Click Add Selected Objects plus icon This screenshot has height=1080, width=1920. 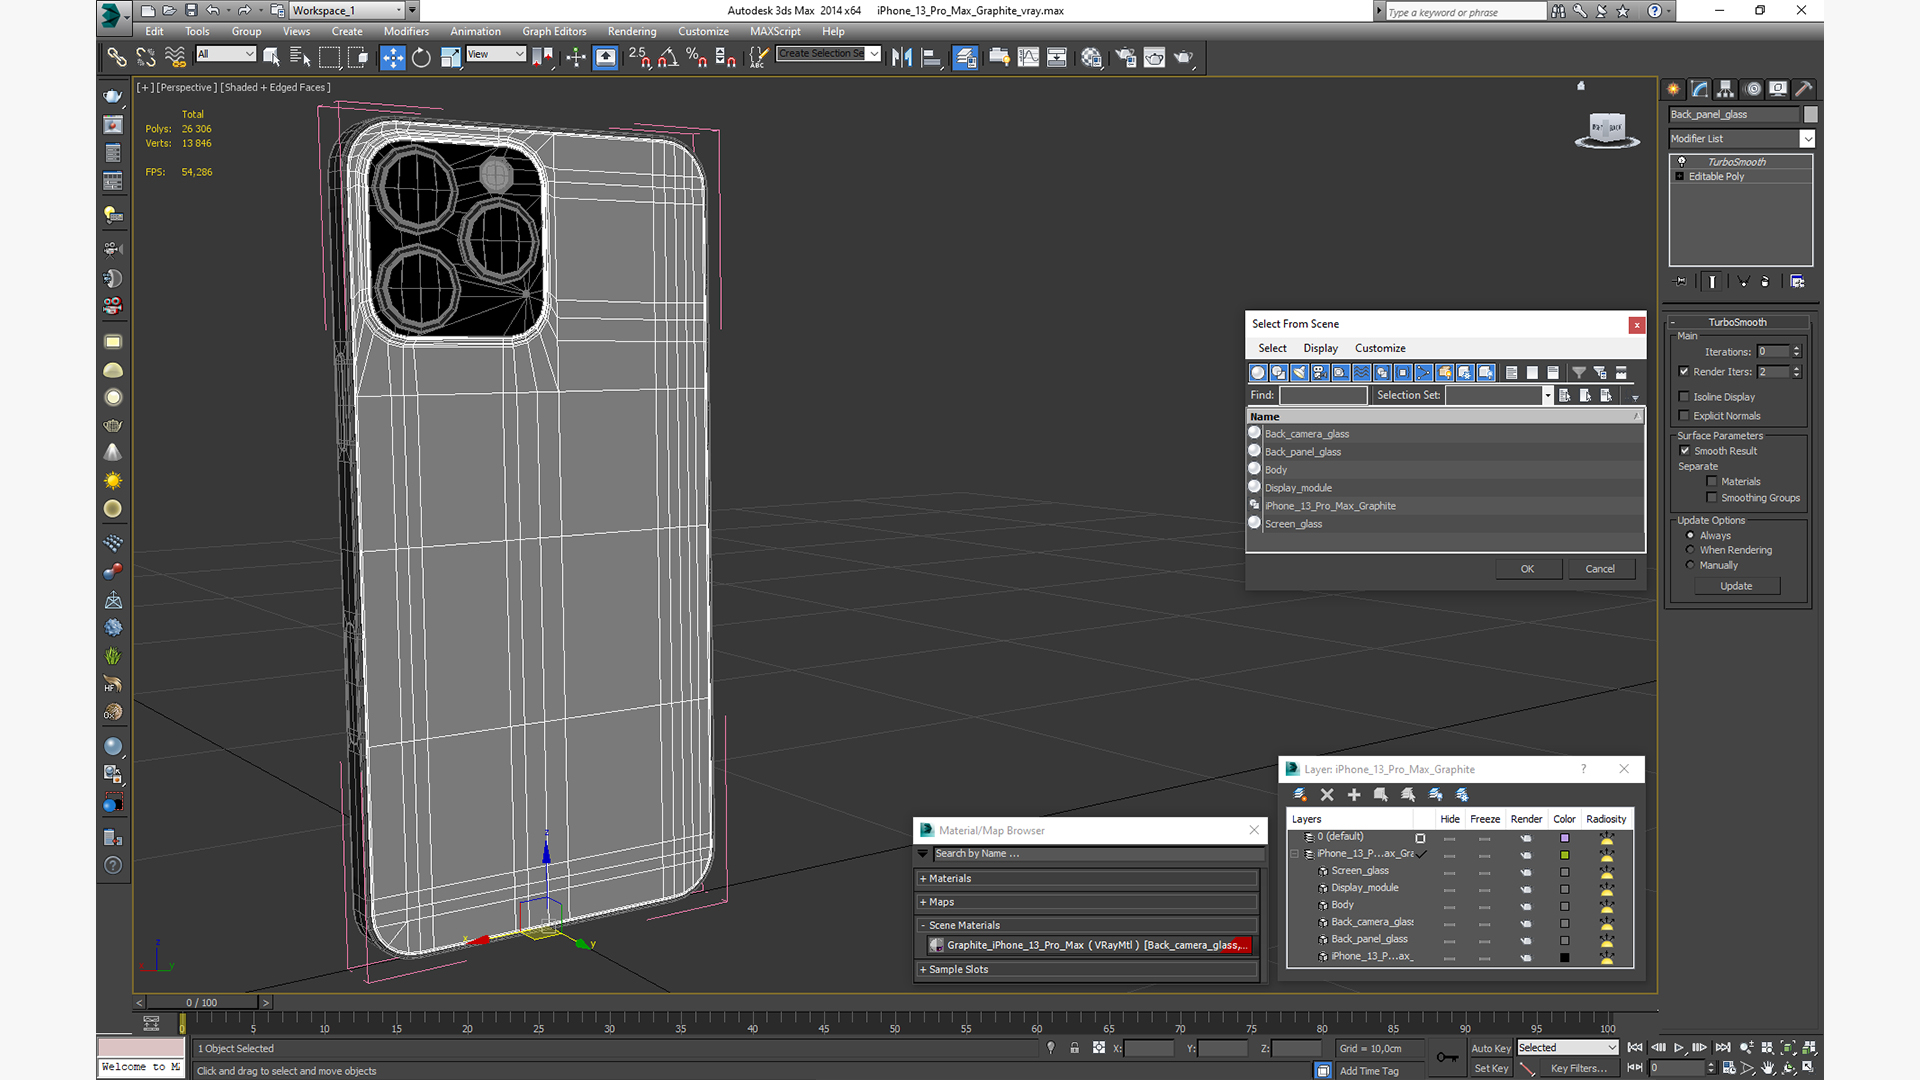1354,795
